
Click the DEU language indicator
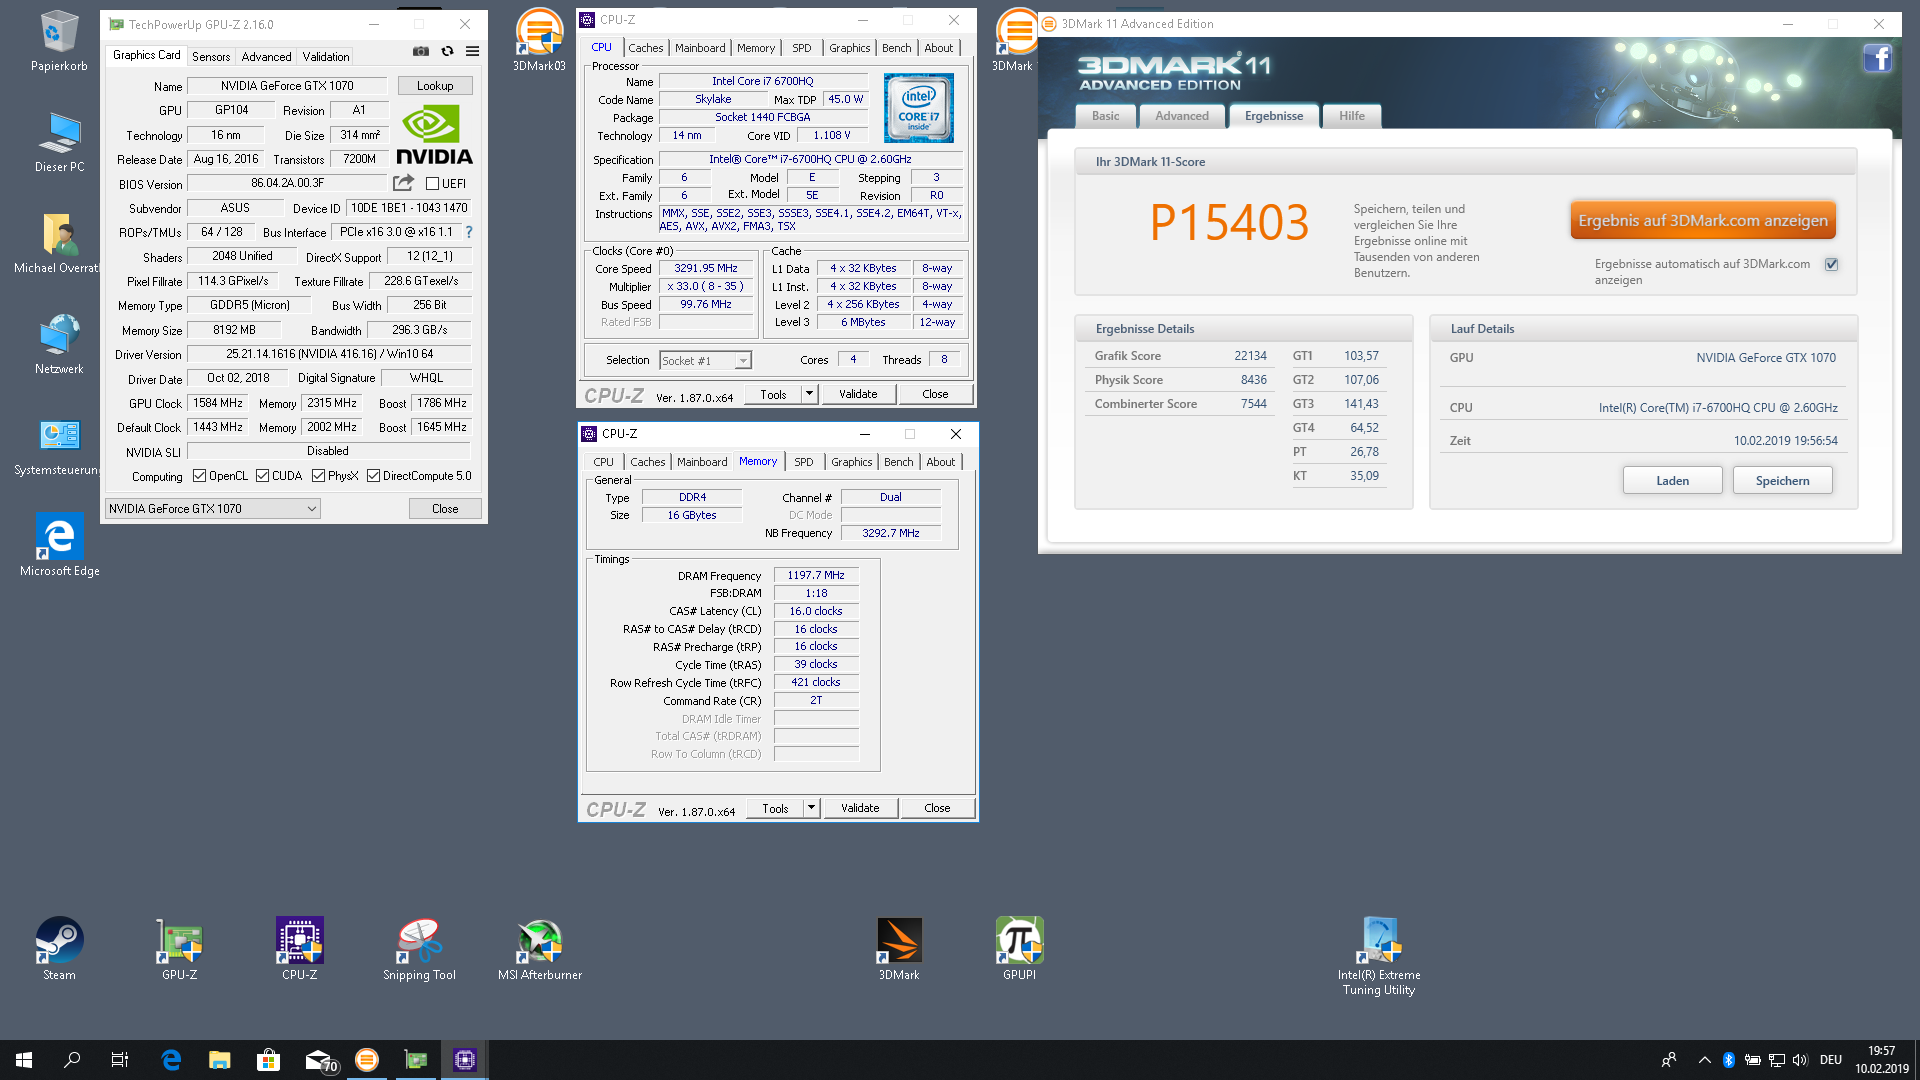1831,1060
